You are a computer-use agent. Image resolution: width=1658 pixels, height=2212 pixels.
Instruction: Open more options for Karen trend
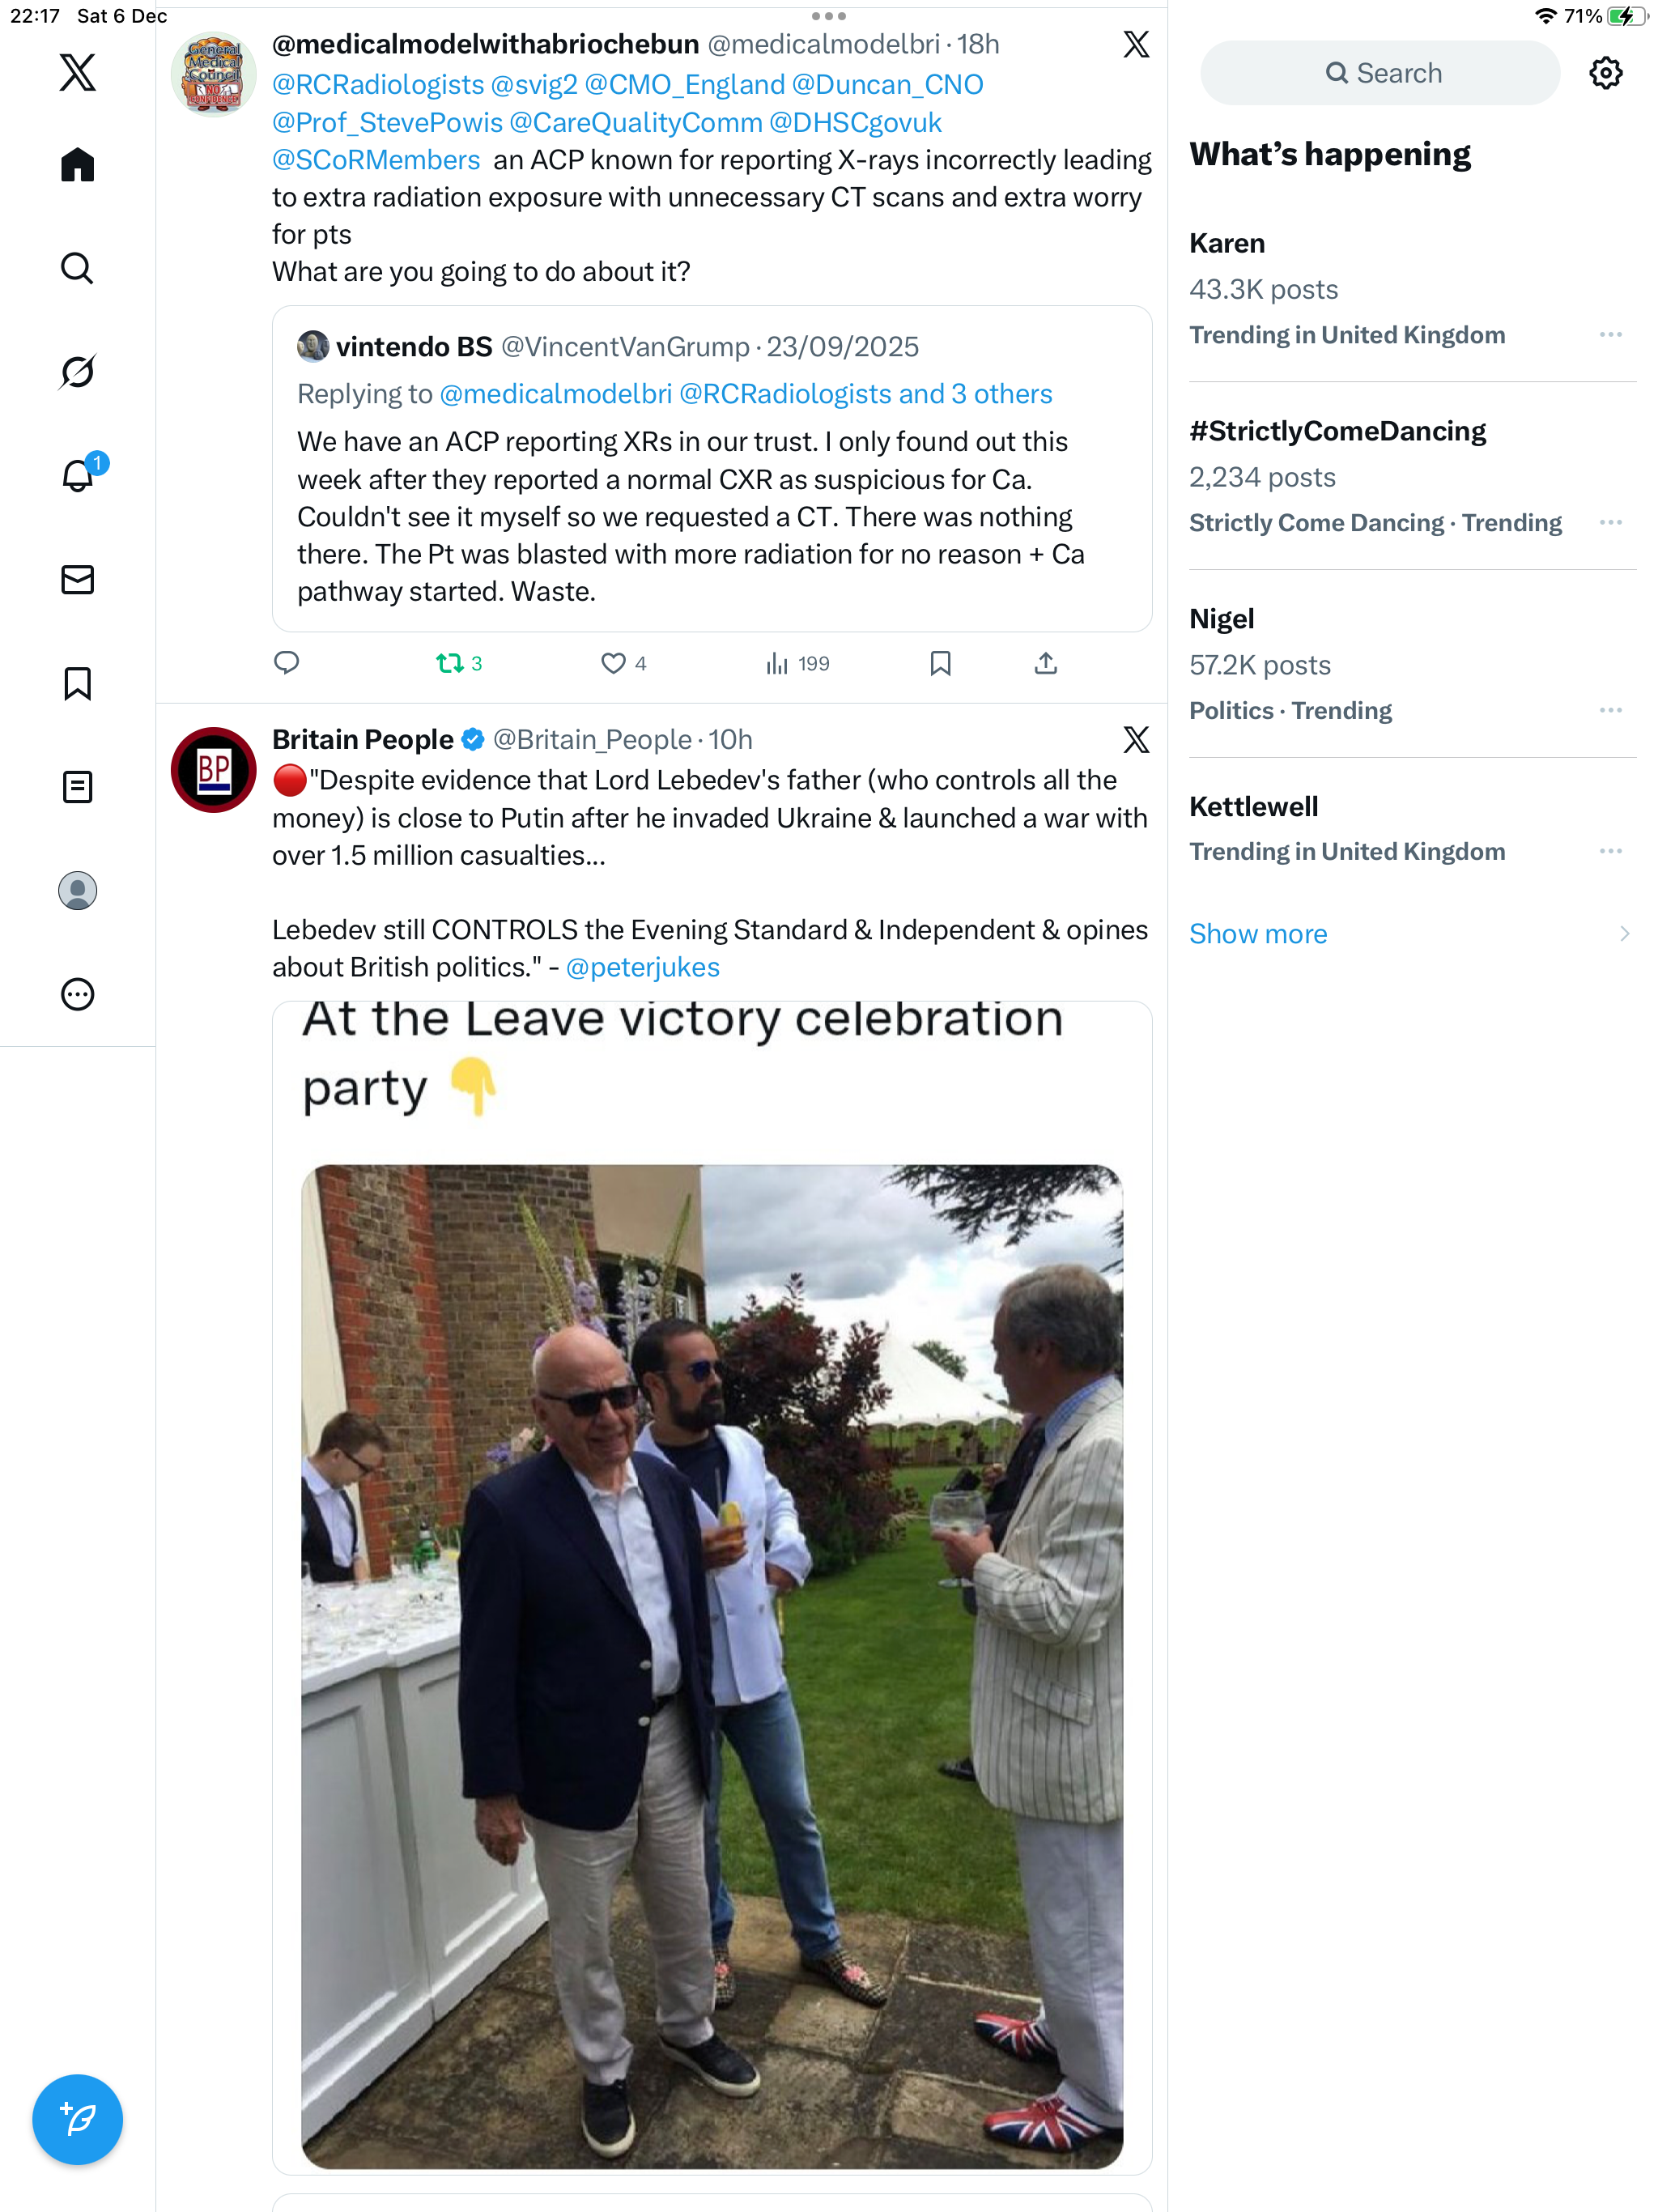(x=1610, y=335)
